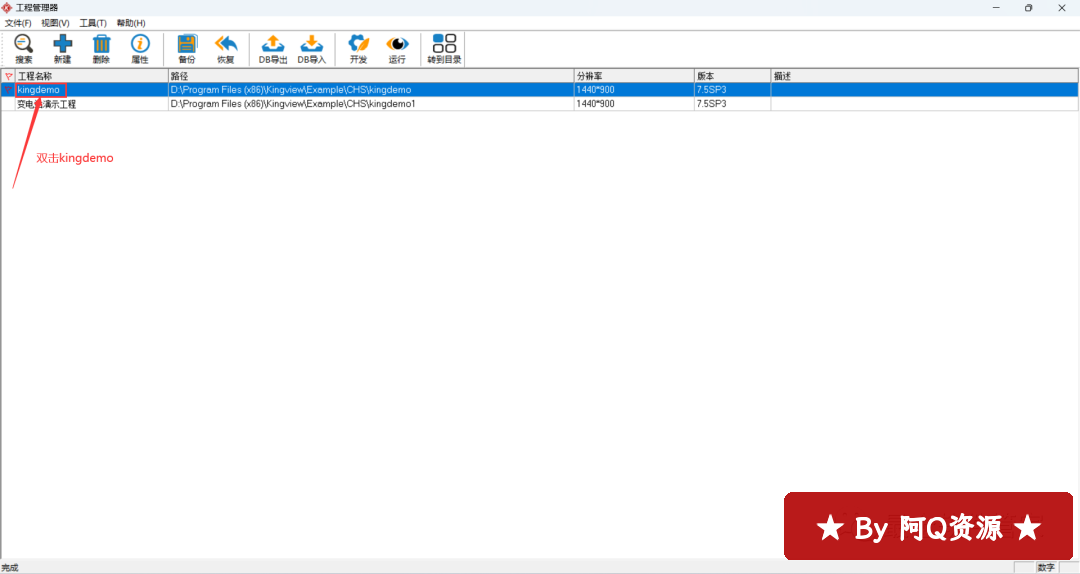Image resolution: width=1080 pixels, height=574 pixels.
Task: Open the 帮助(H) menu
Action: (131, 23)
